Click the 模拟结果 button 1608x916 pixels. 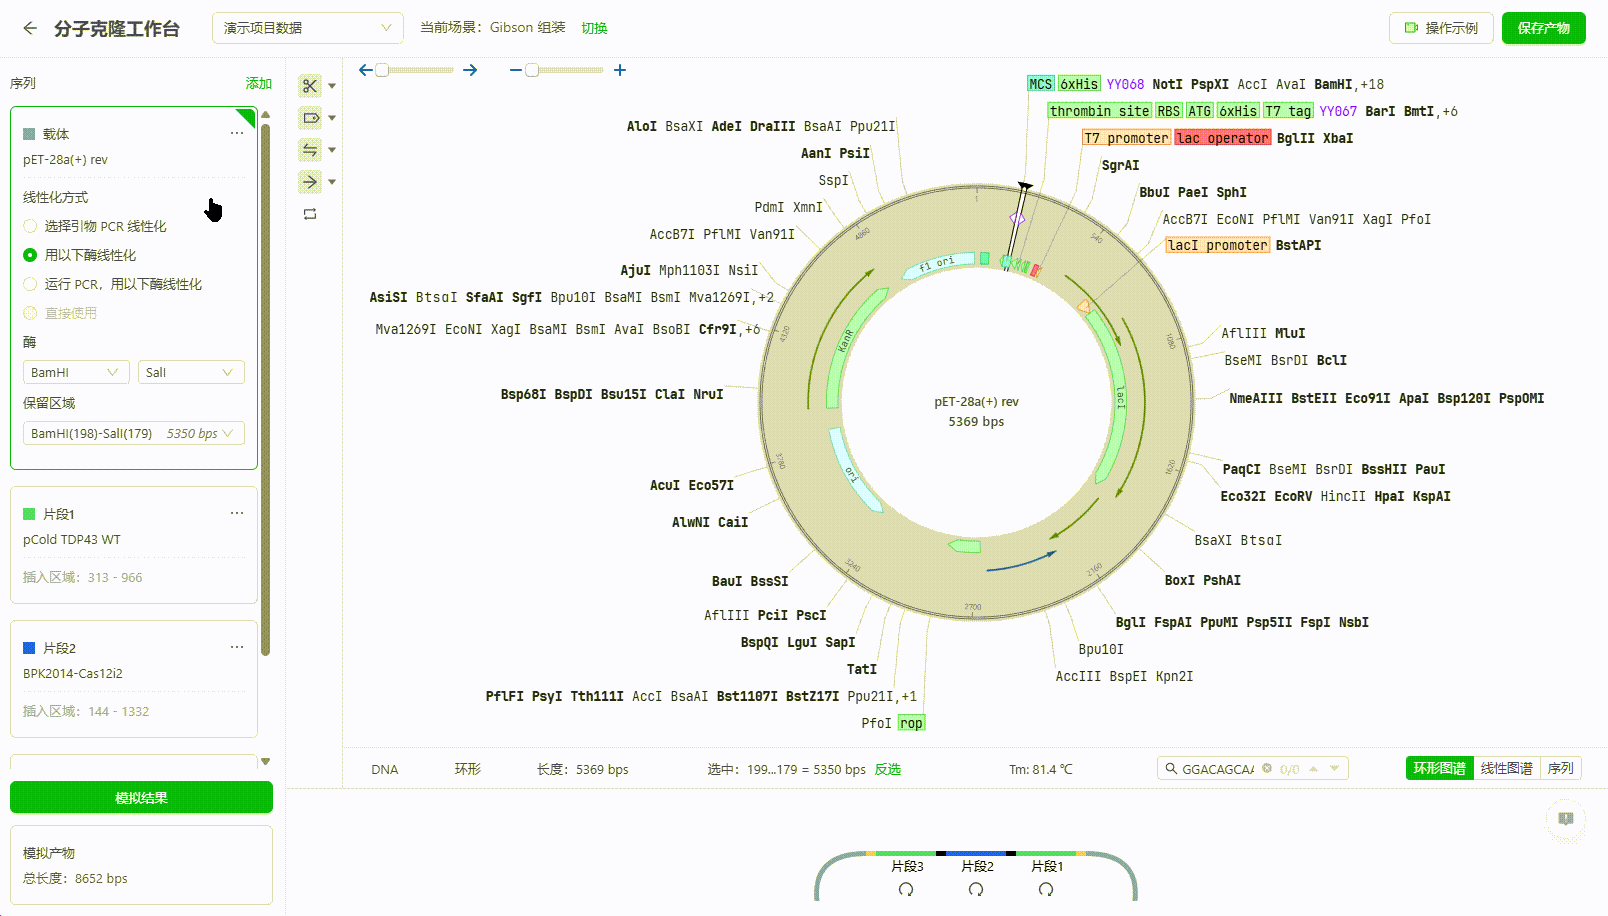point(141,798)
